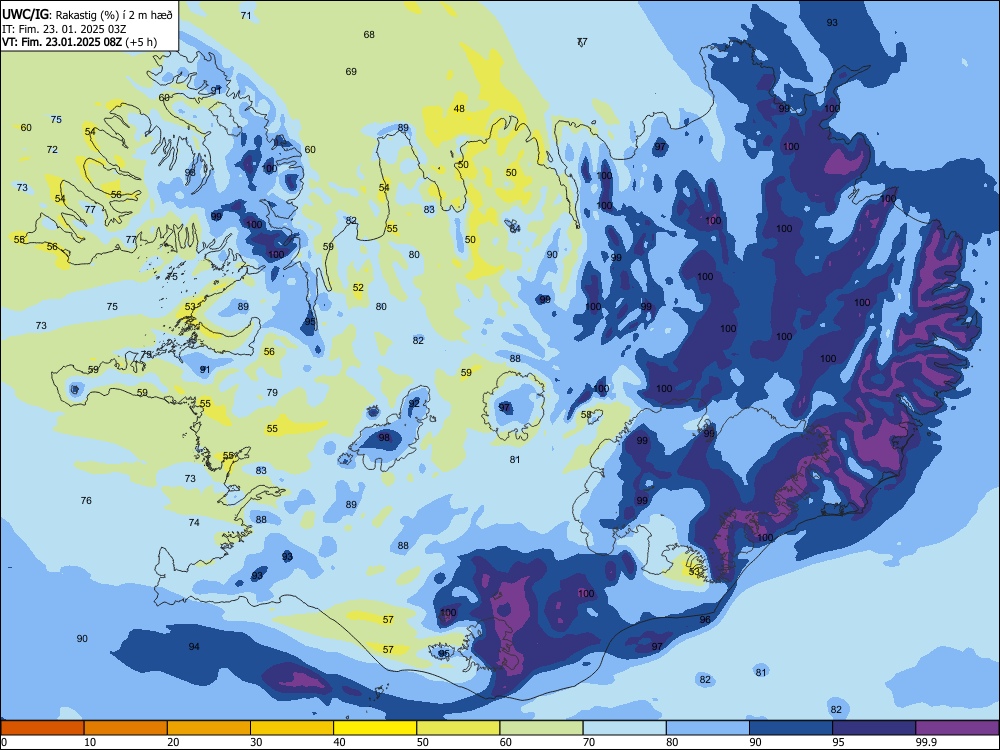
Task: Click the map humidity value 72
Action: 52,150
